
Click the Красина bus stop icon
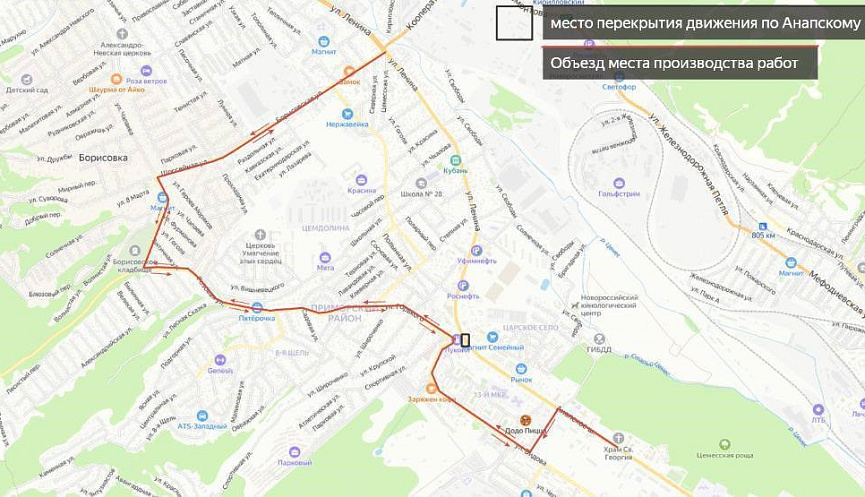(x=361, y=180)
